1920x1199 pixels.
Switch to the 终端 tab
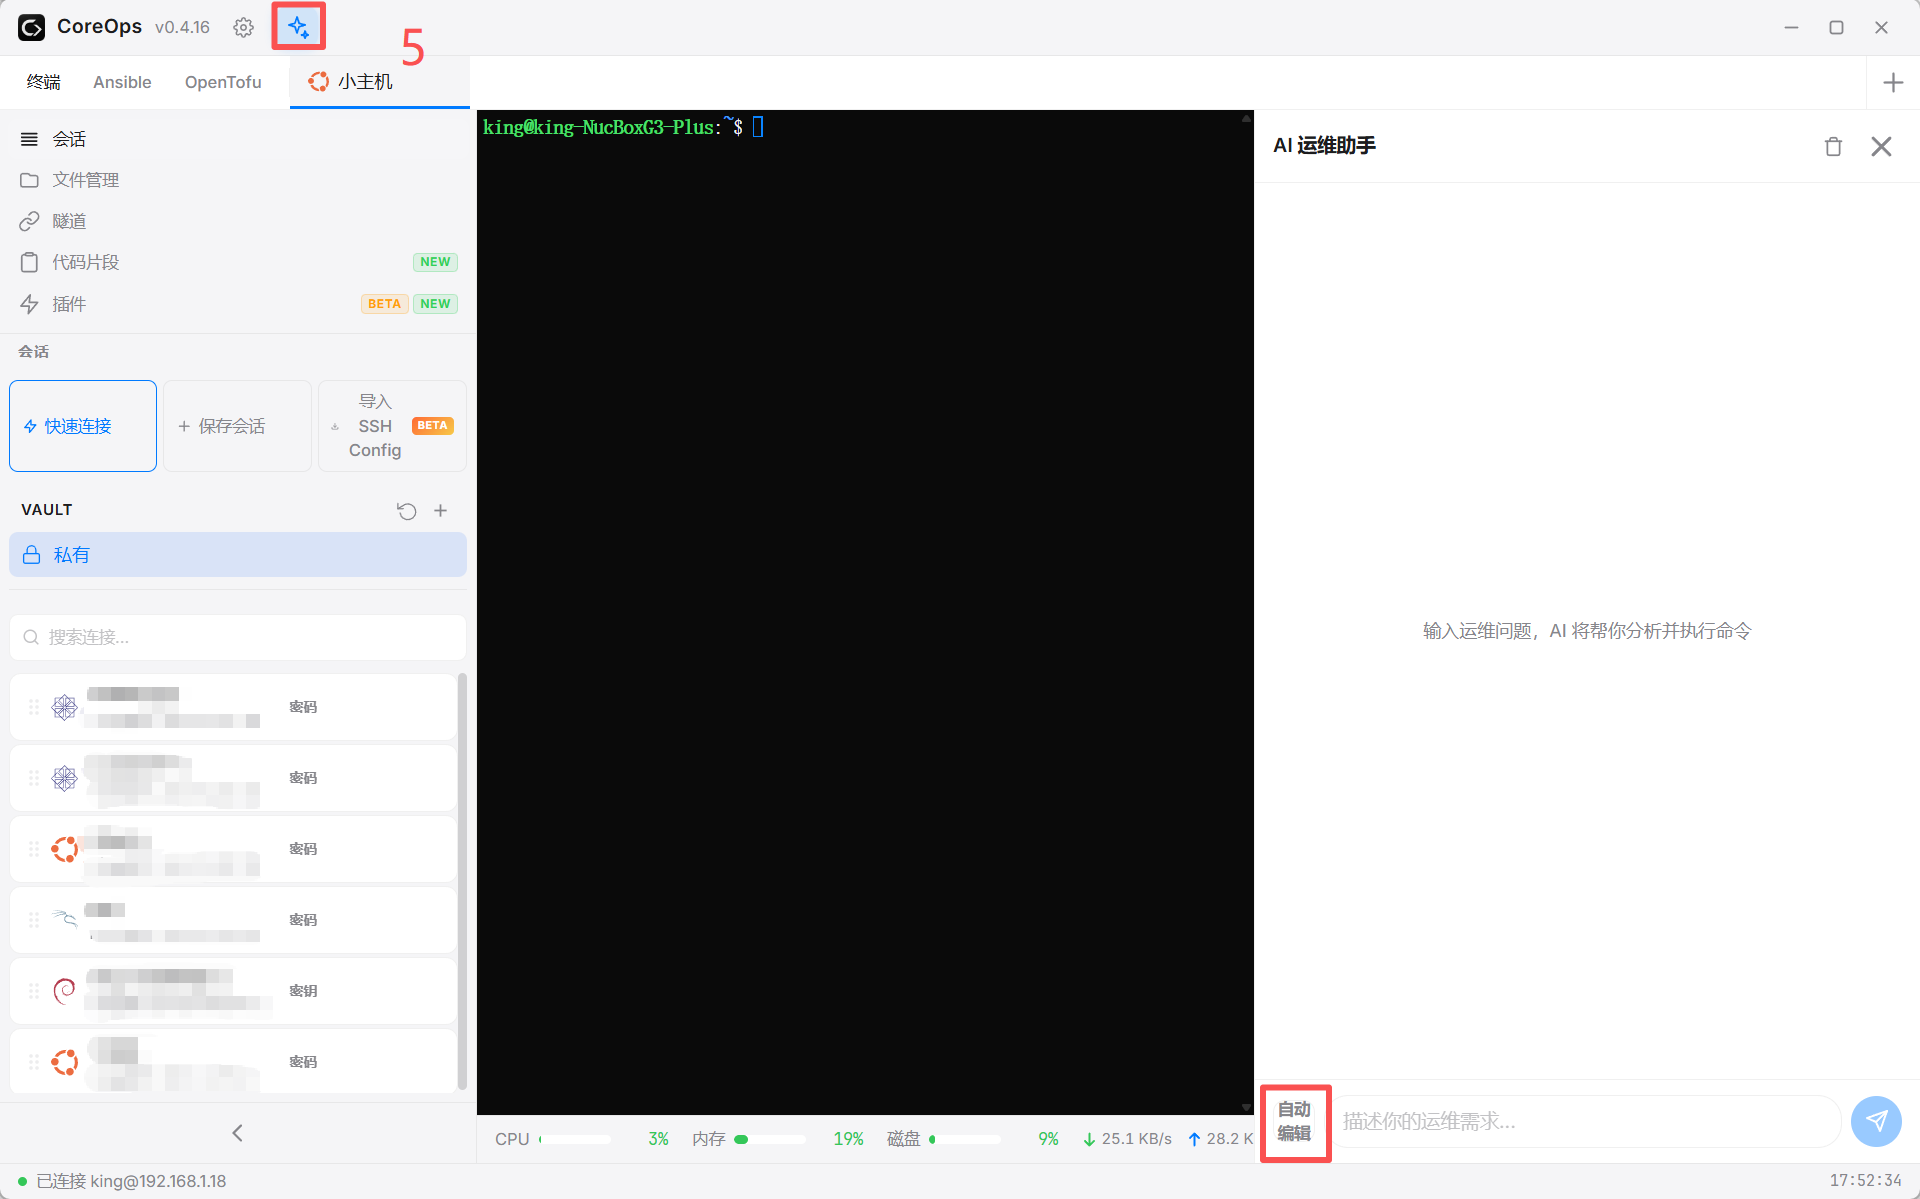(44, 82)
